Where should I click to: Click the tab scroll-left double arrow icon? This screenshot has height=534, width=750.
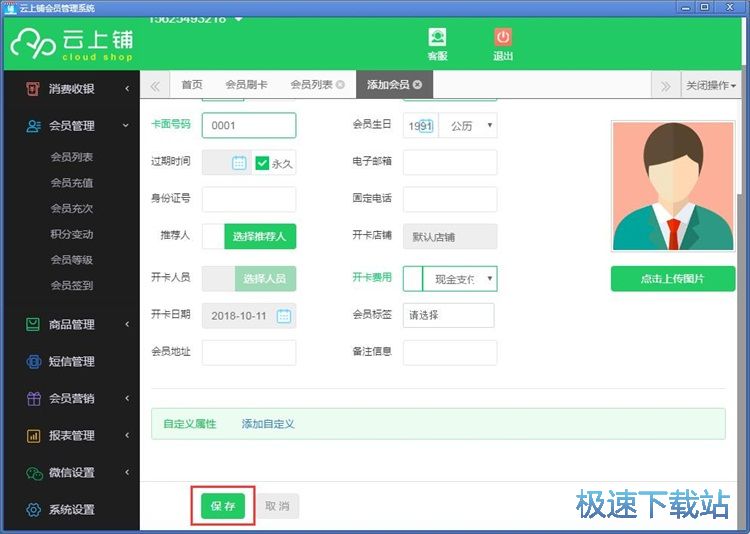click(x=155, y=86)
